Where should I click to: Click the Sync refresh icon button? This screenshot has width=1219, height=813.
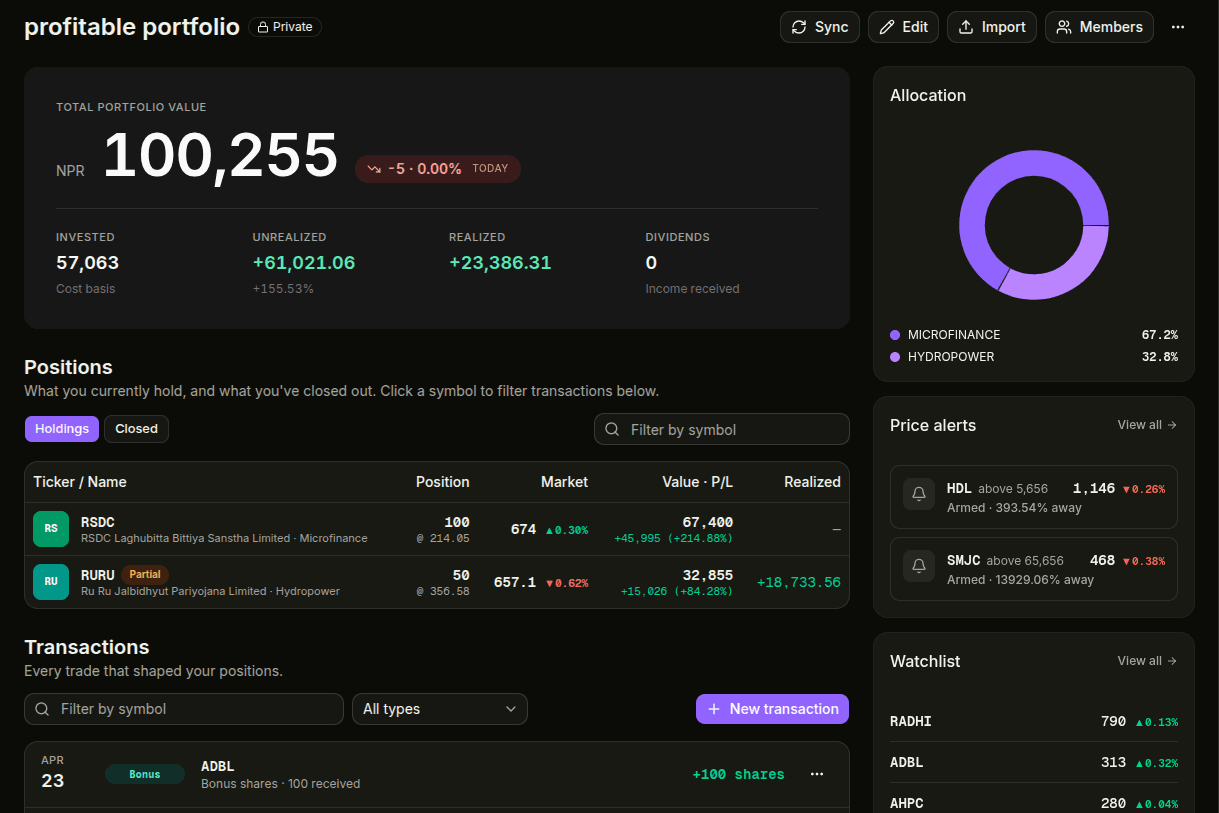tap(799, 27)
